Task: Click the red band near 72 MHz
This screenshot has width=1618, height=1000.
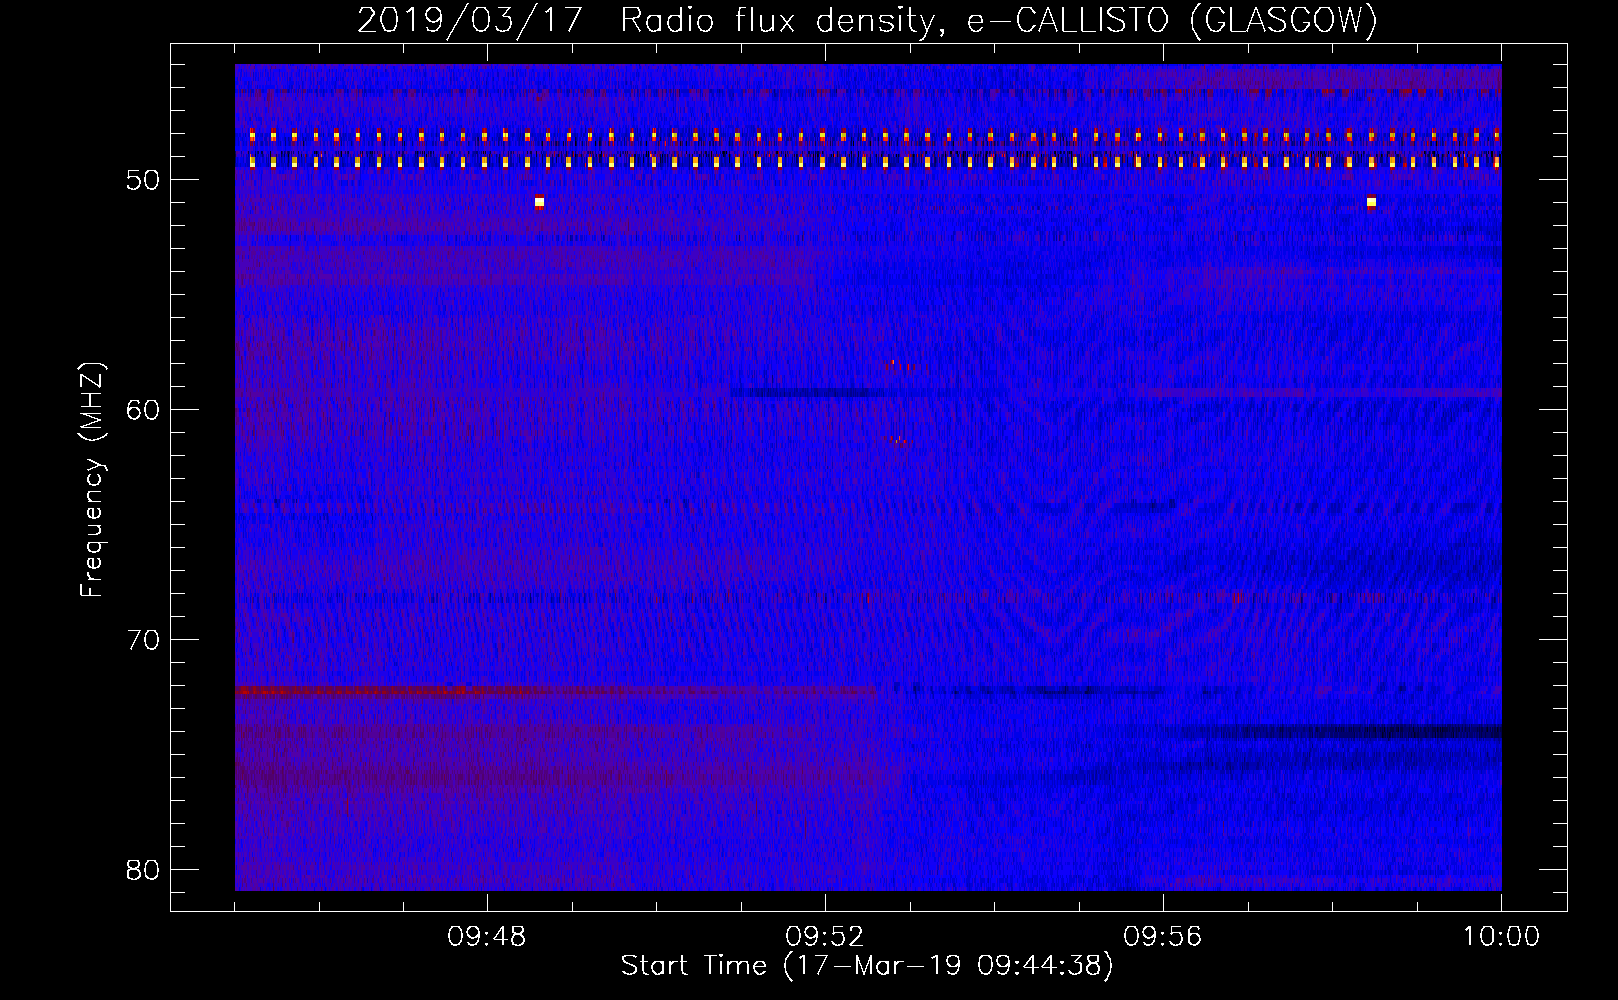Action: (x=555, y=690)
